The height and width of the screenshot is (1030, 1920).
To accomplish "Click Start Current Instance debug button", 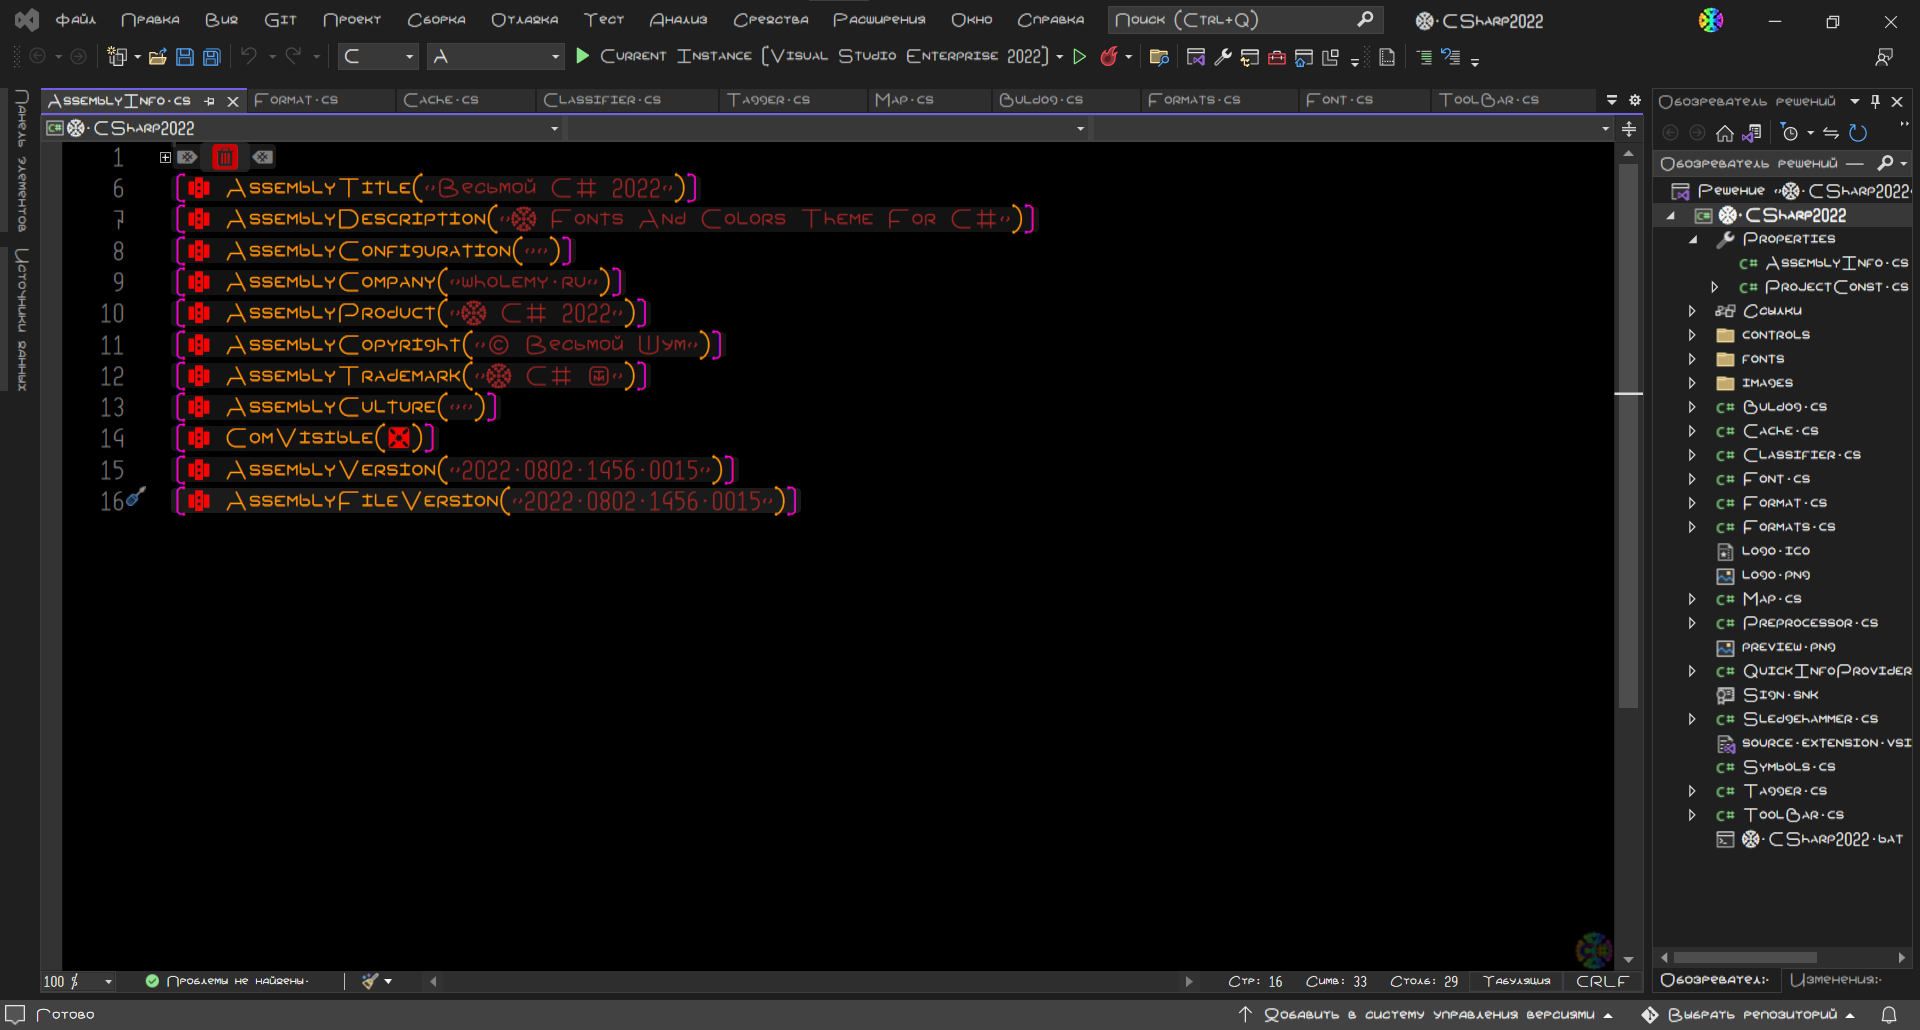I will click(x=812, y=57).
